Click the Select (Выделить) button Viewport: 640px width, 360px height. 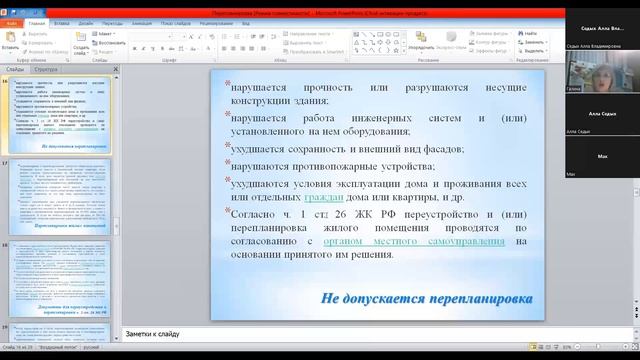pos(532,51)
